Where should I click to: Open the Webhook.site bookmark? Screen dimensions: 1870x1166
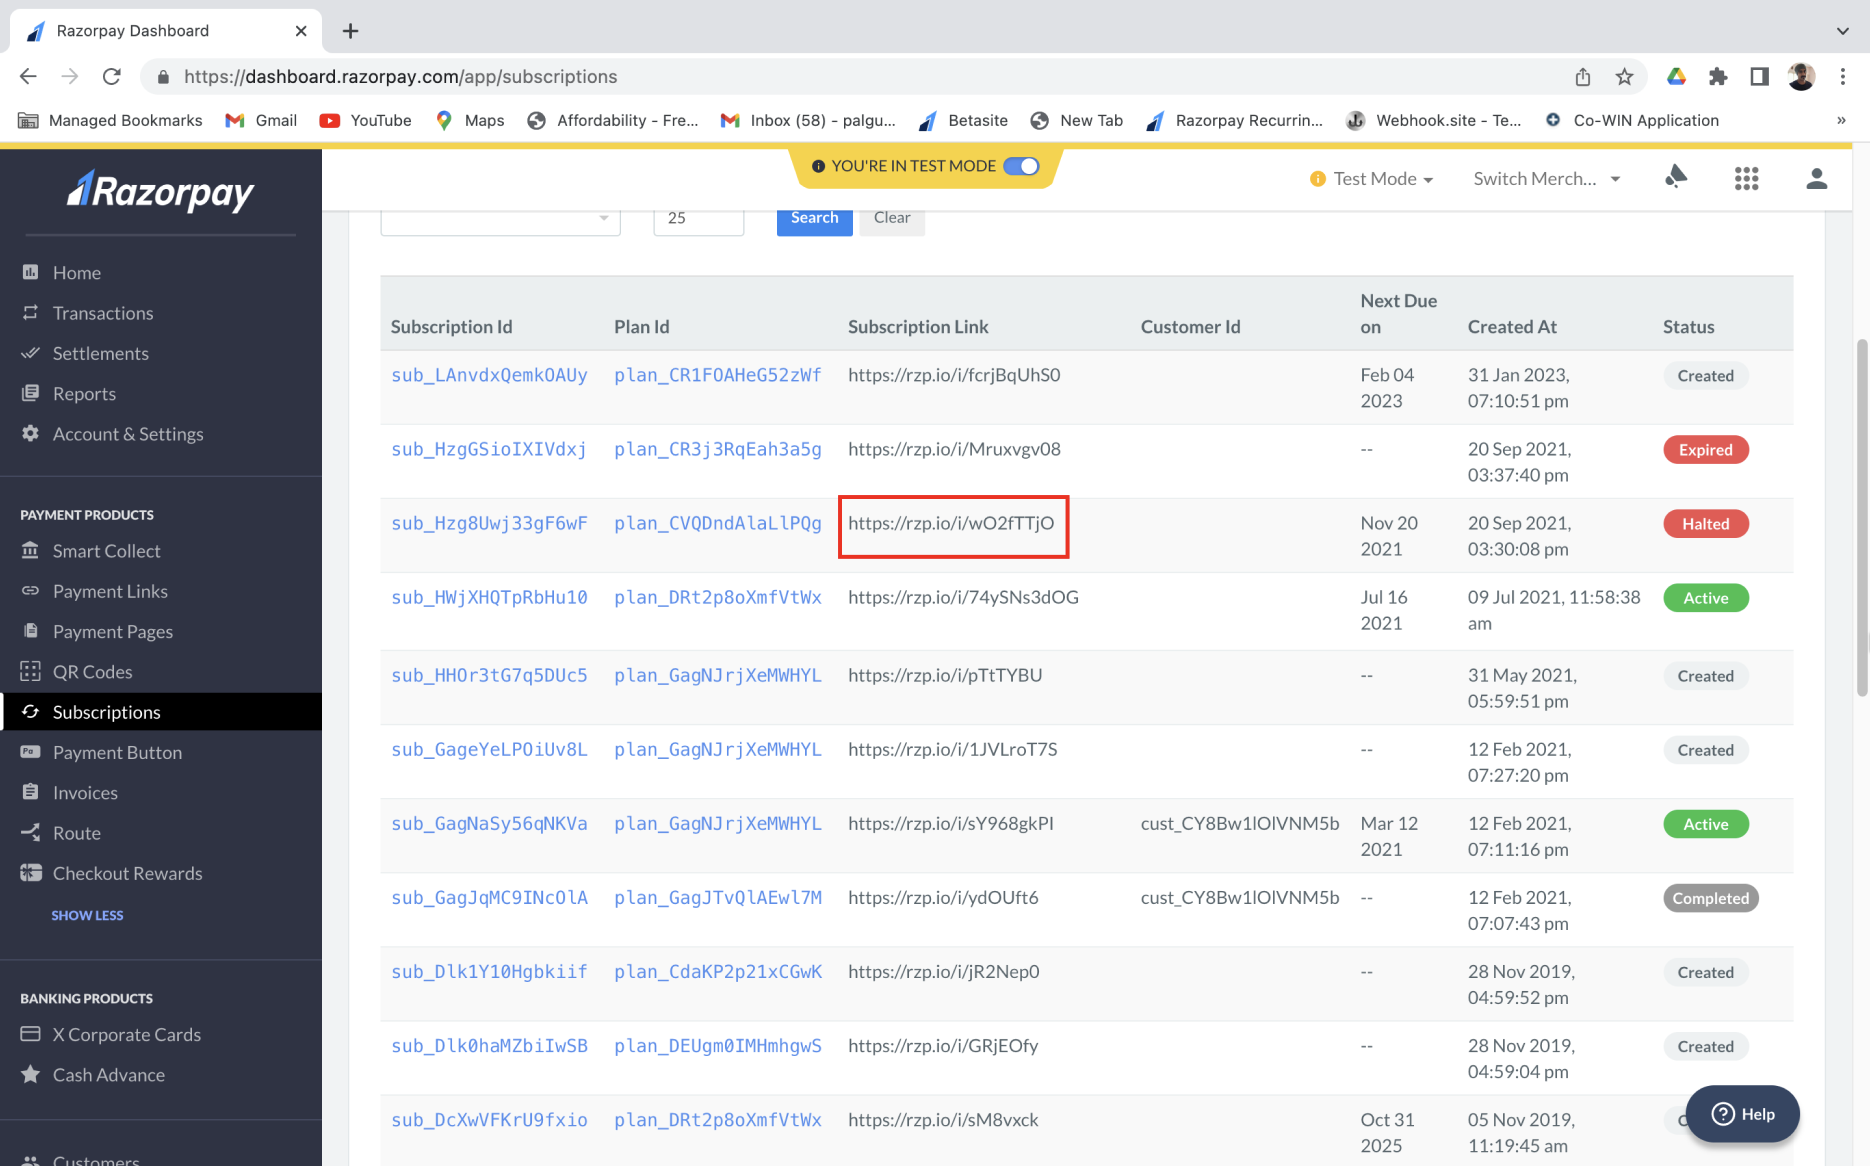1433,120
